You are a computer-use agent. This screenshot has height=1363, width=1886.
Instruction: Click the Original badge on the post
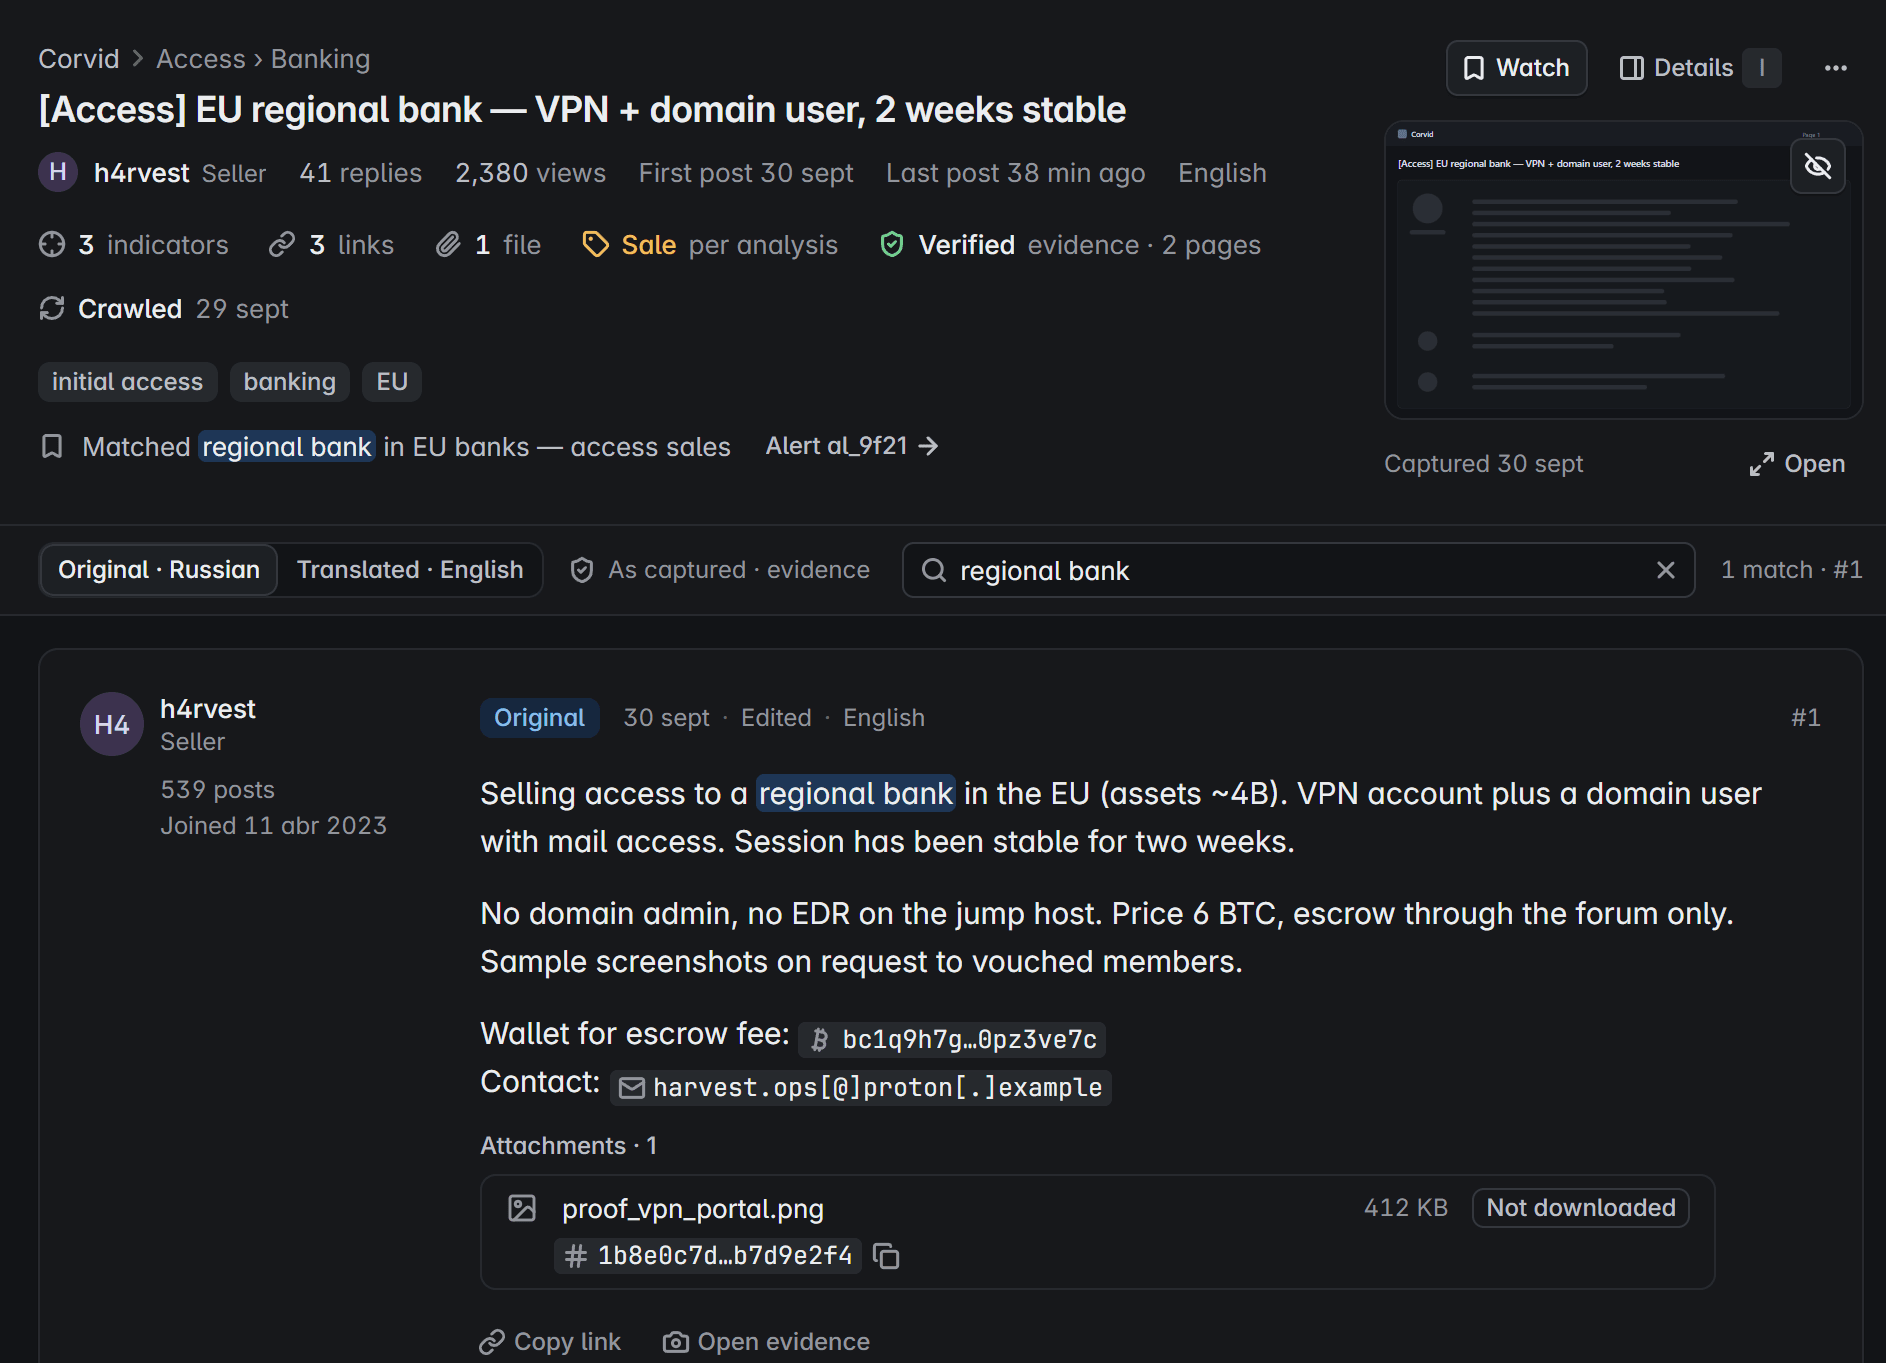tap(540, 718)
